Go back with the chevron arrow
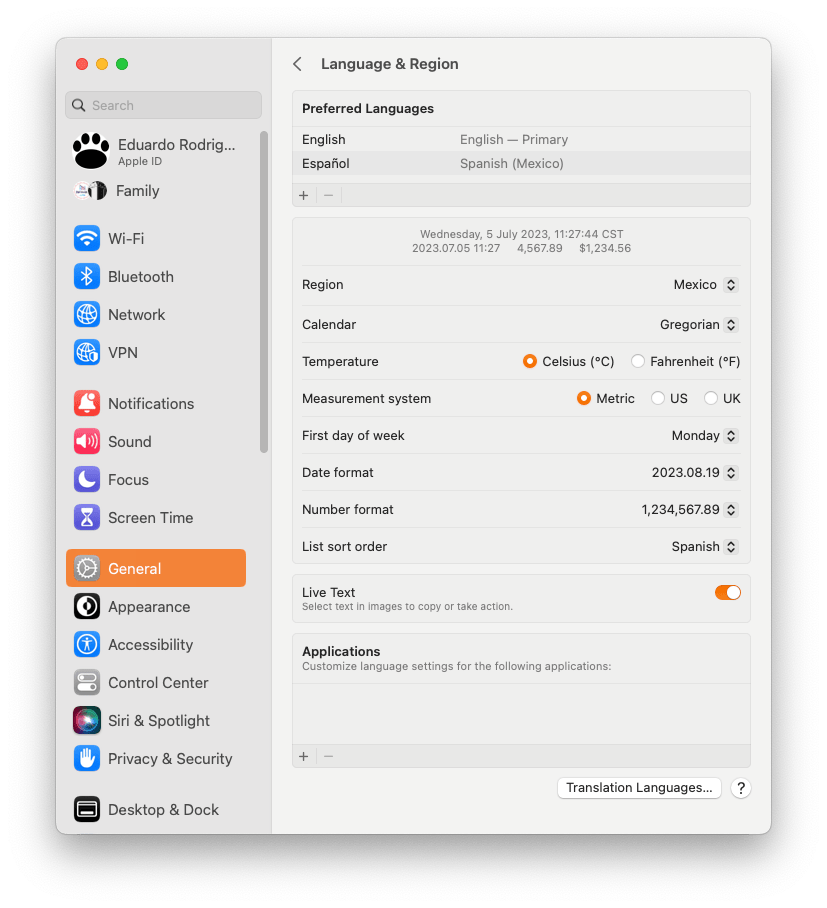 298,64
